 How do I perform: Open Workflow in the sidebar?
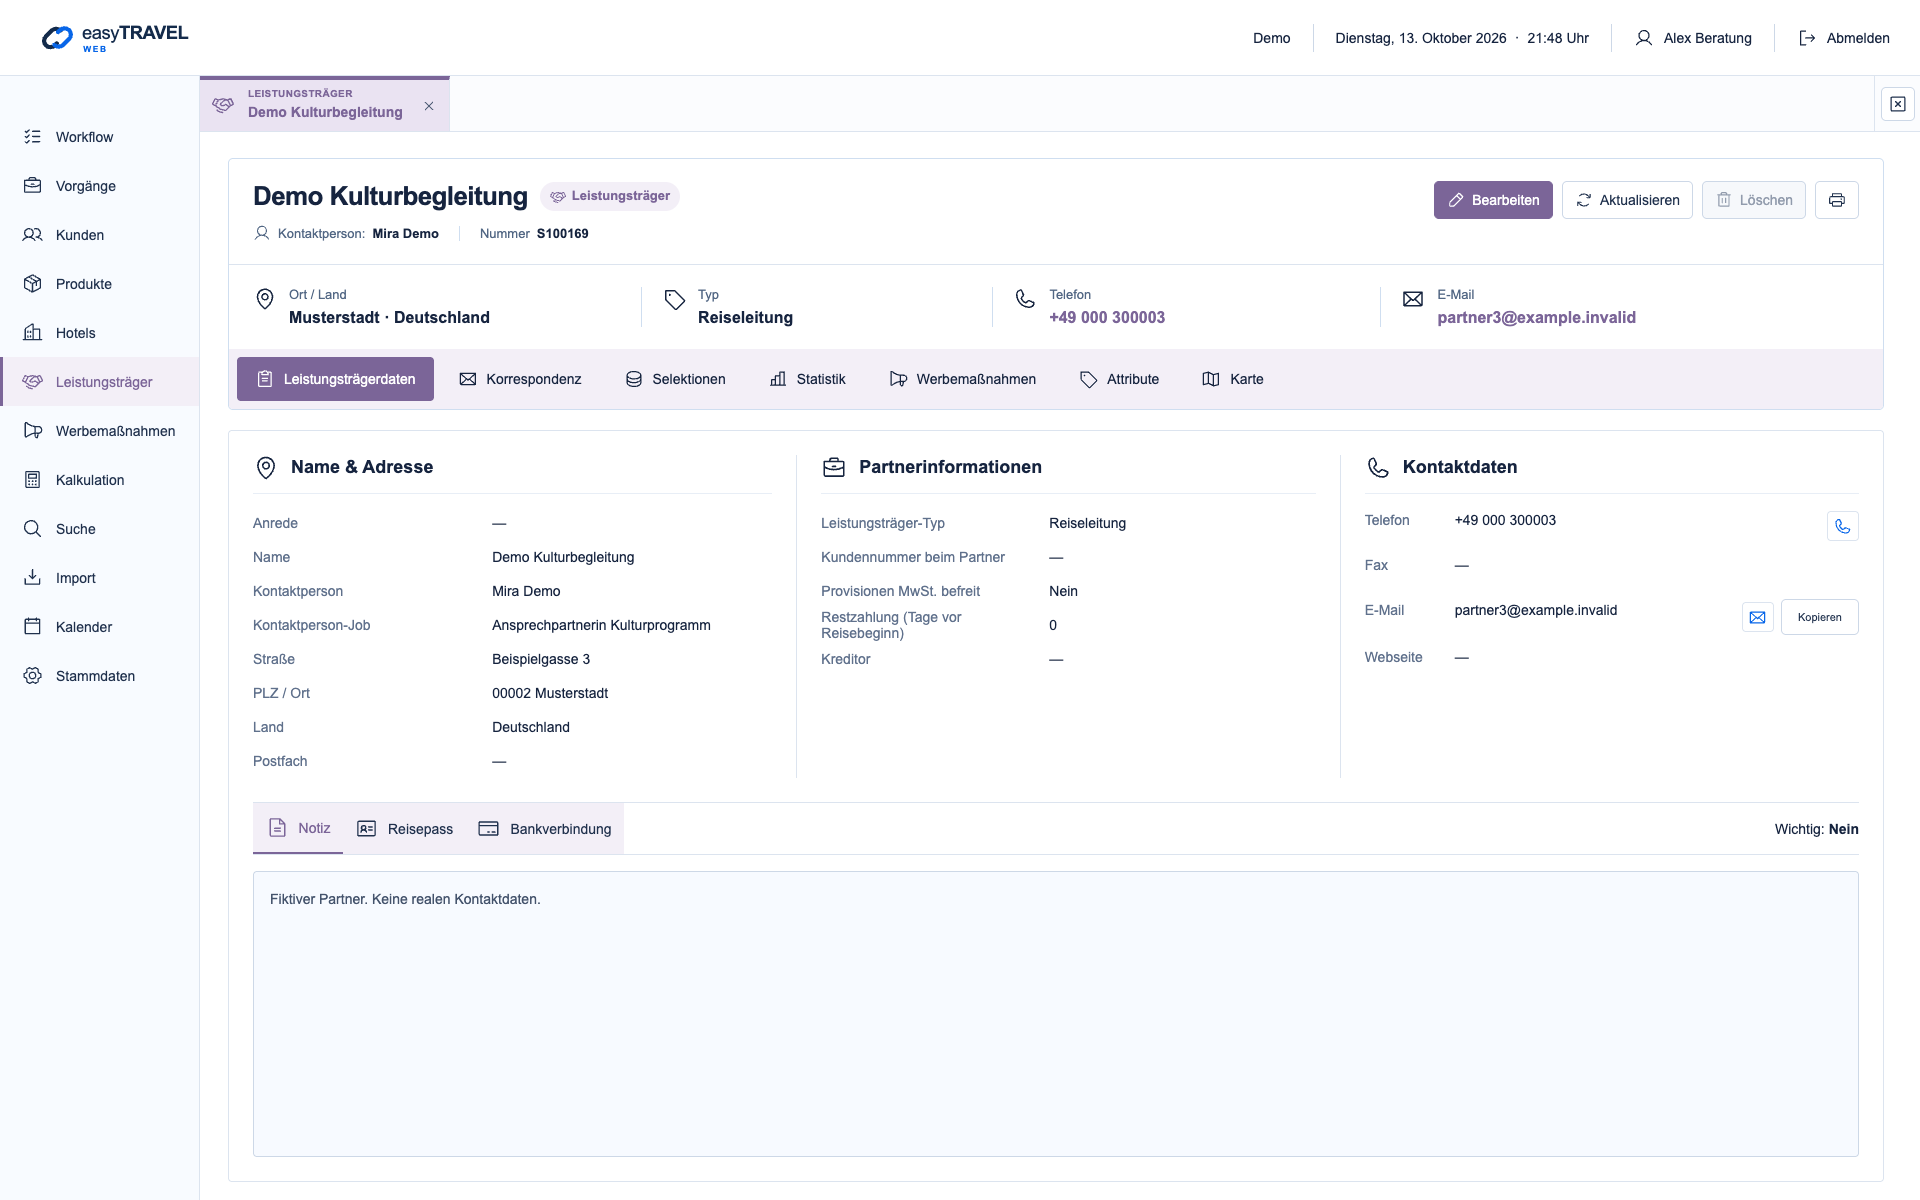[100, 137]
